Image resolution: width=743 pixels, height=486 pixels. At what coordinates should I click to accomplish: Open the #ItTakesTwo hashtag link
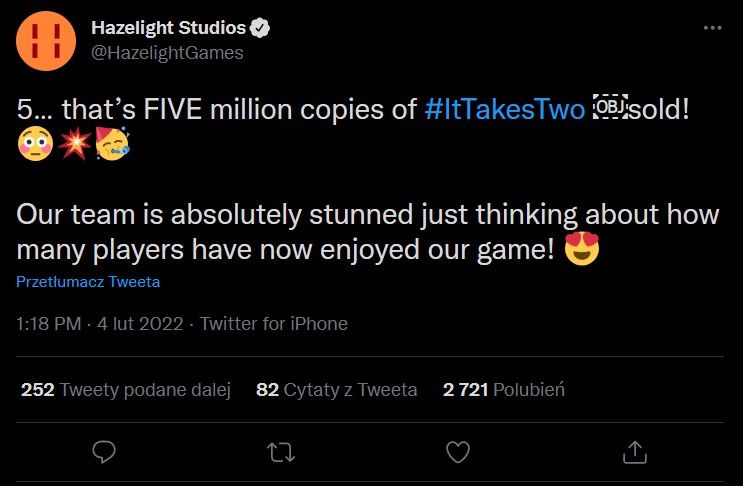point(502,110)
